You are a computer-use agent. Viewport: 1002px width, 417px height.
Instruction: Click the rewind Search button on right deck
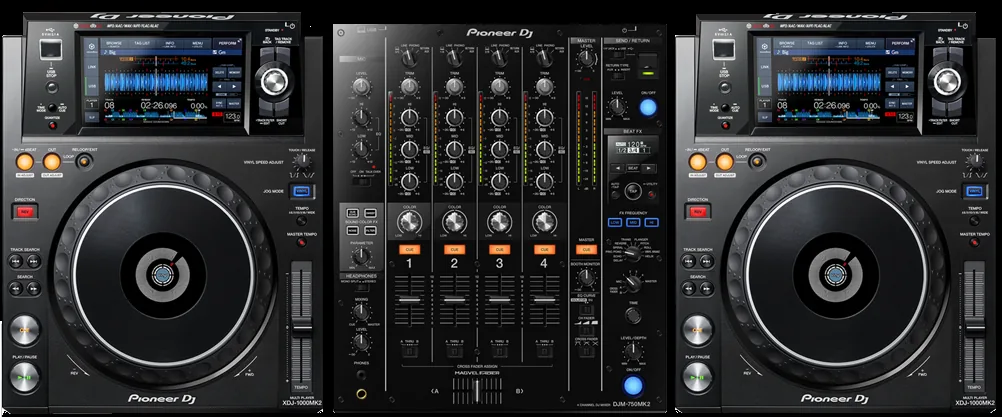point(688,289)
